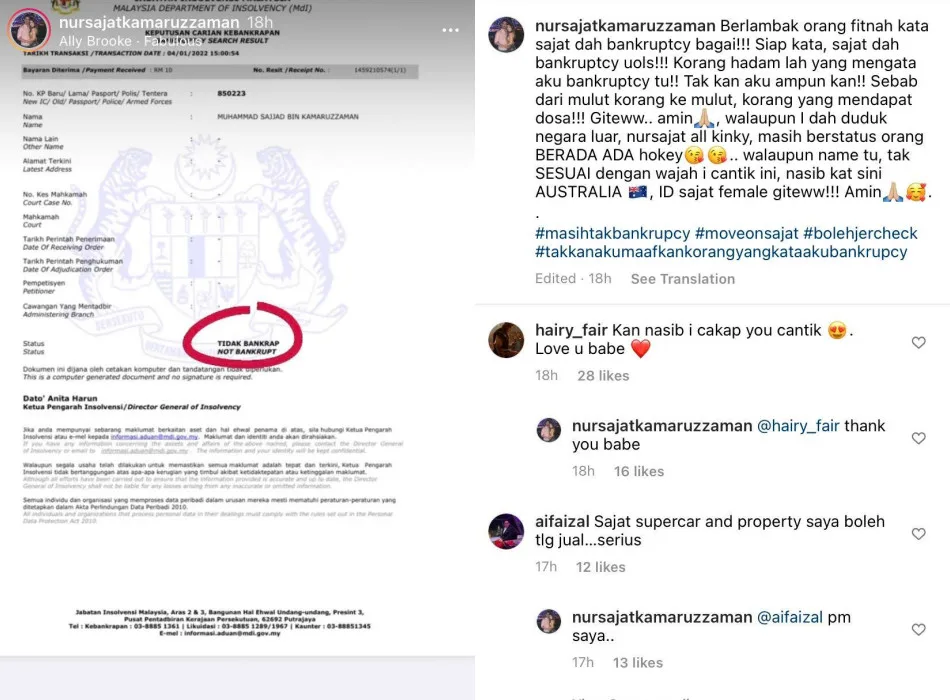Image resolution: width=950 pixels, height=700 pixels.
Task: Like the 'thank you babe' reply
Action: click(x=918, y=438)
